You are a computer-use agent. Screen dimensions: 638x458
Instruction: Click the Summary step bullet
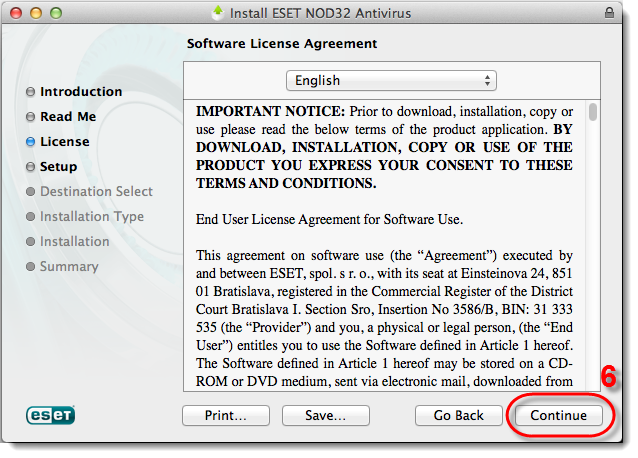[31, 266]
